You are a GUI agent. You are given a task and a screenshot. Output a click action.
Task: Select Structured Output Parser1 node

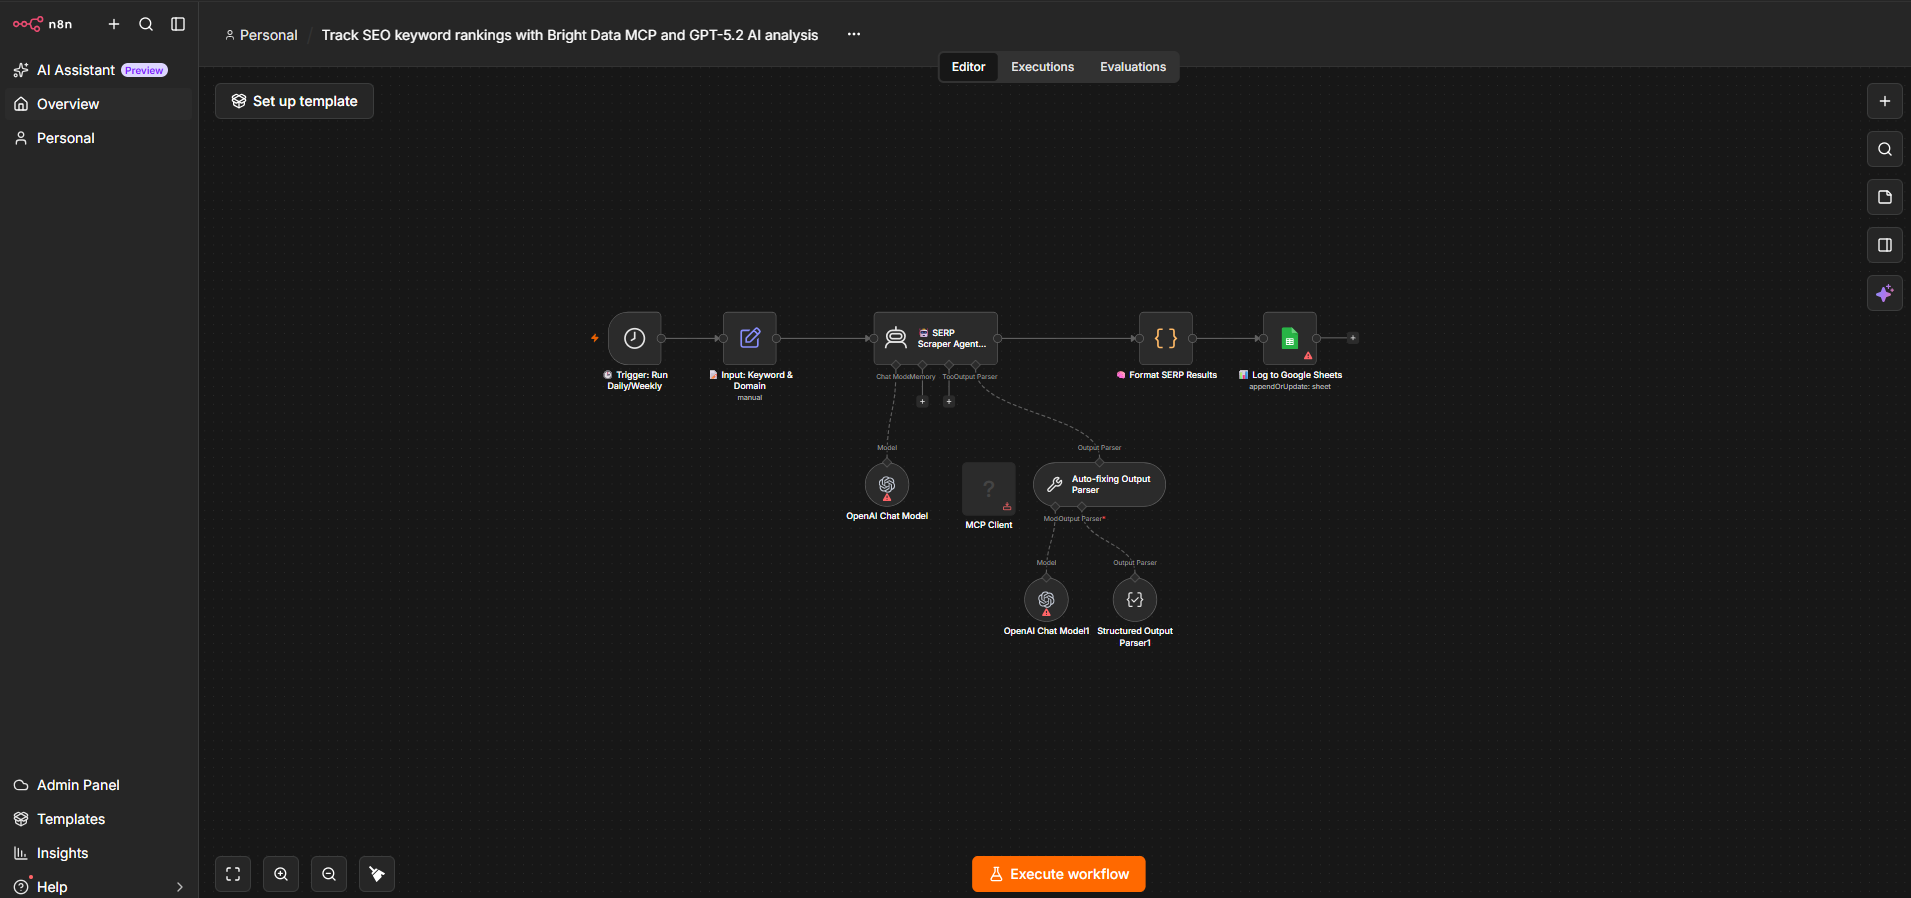1135,600
